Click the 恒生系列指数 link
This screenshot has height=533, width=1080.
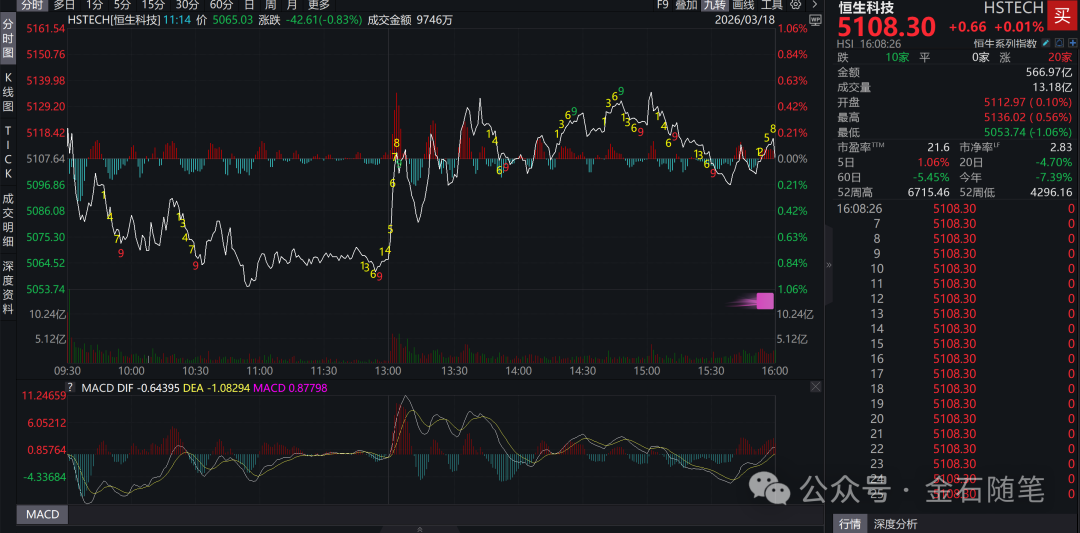(1006, 43)
